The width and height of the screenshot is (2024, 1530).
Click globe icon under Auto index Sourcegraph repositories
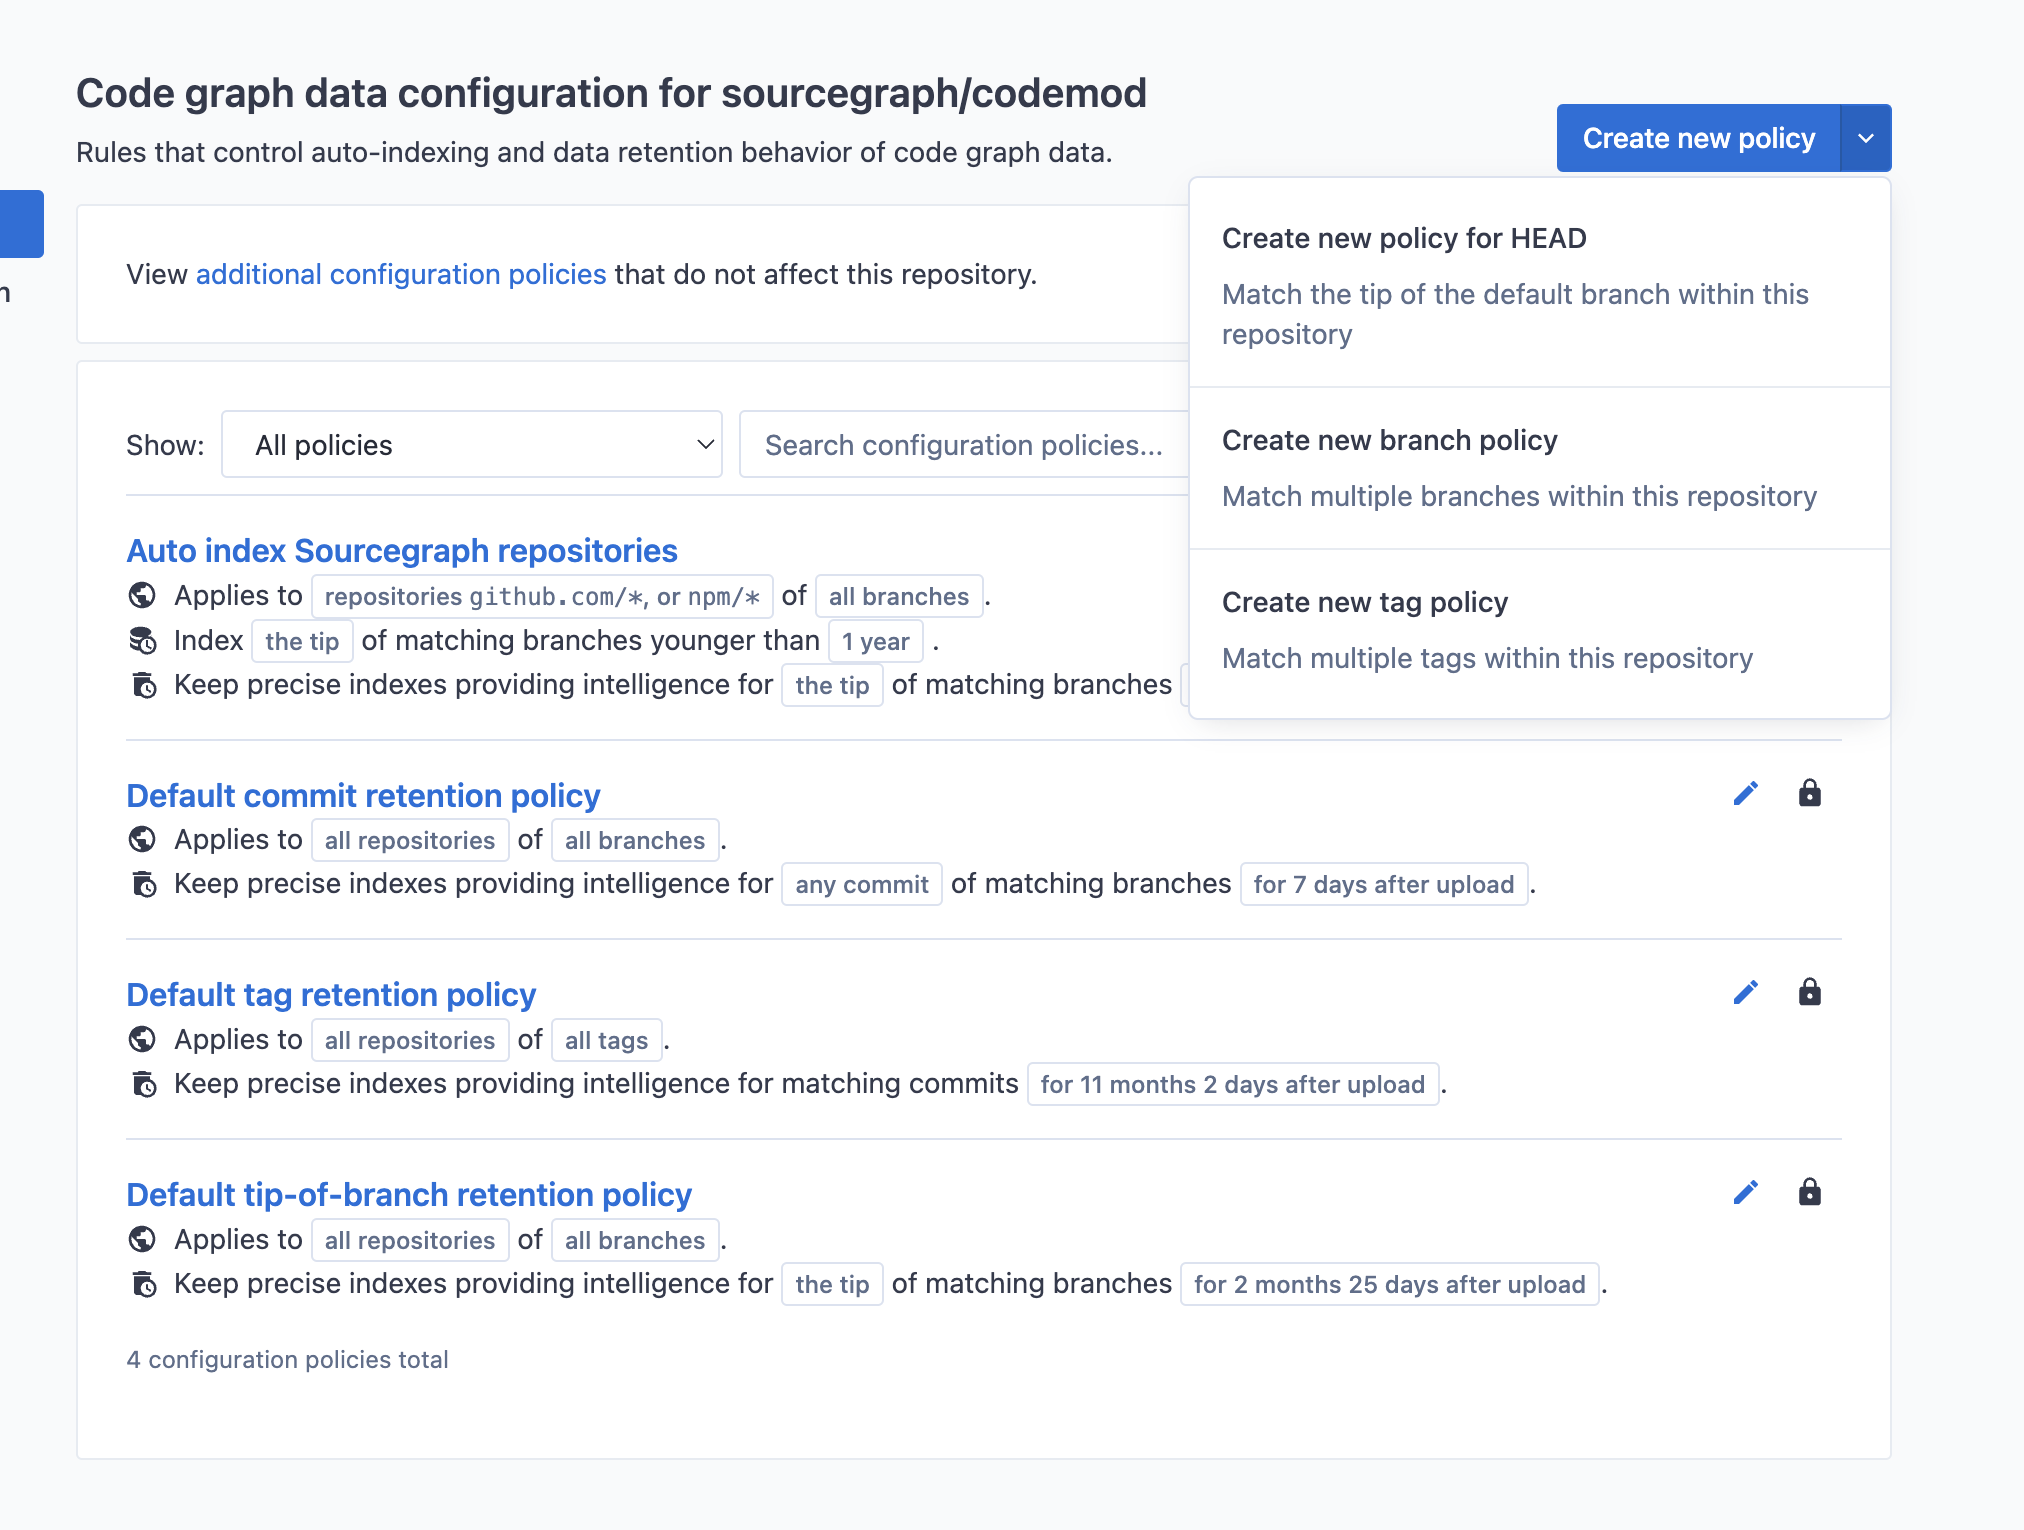tap(143, 596)
